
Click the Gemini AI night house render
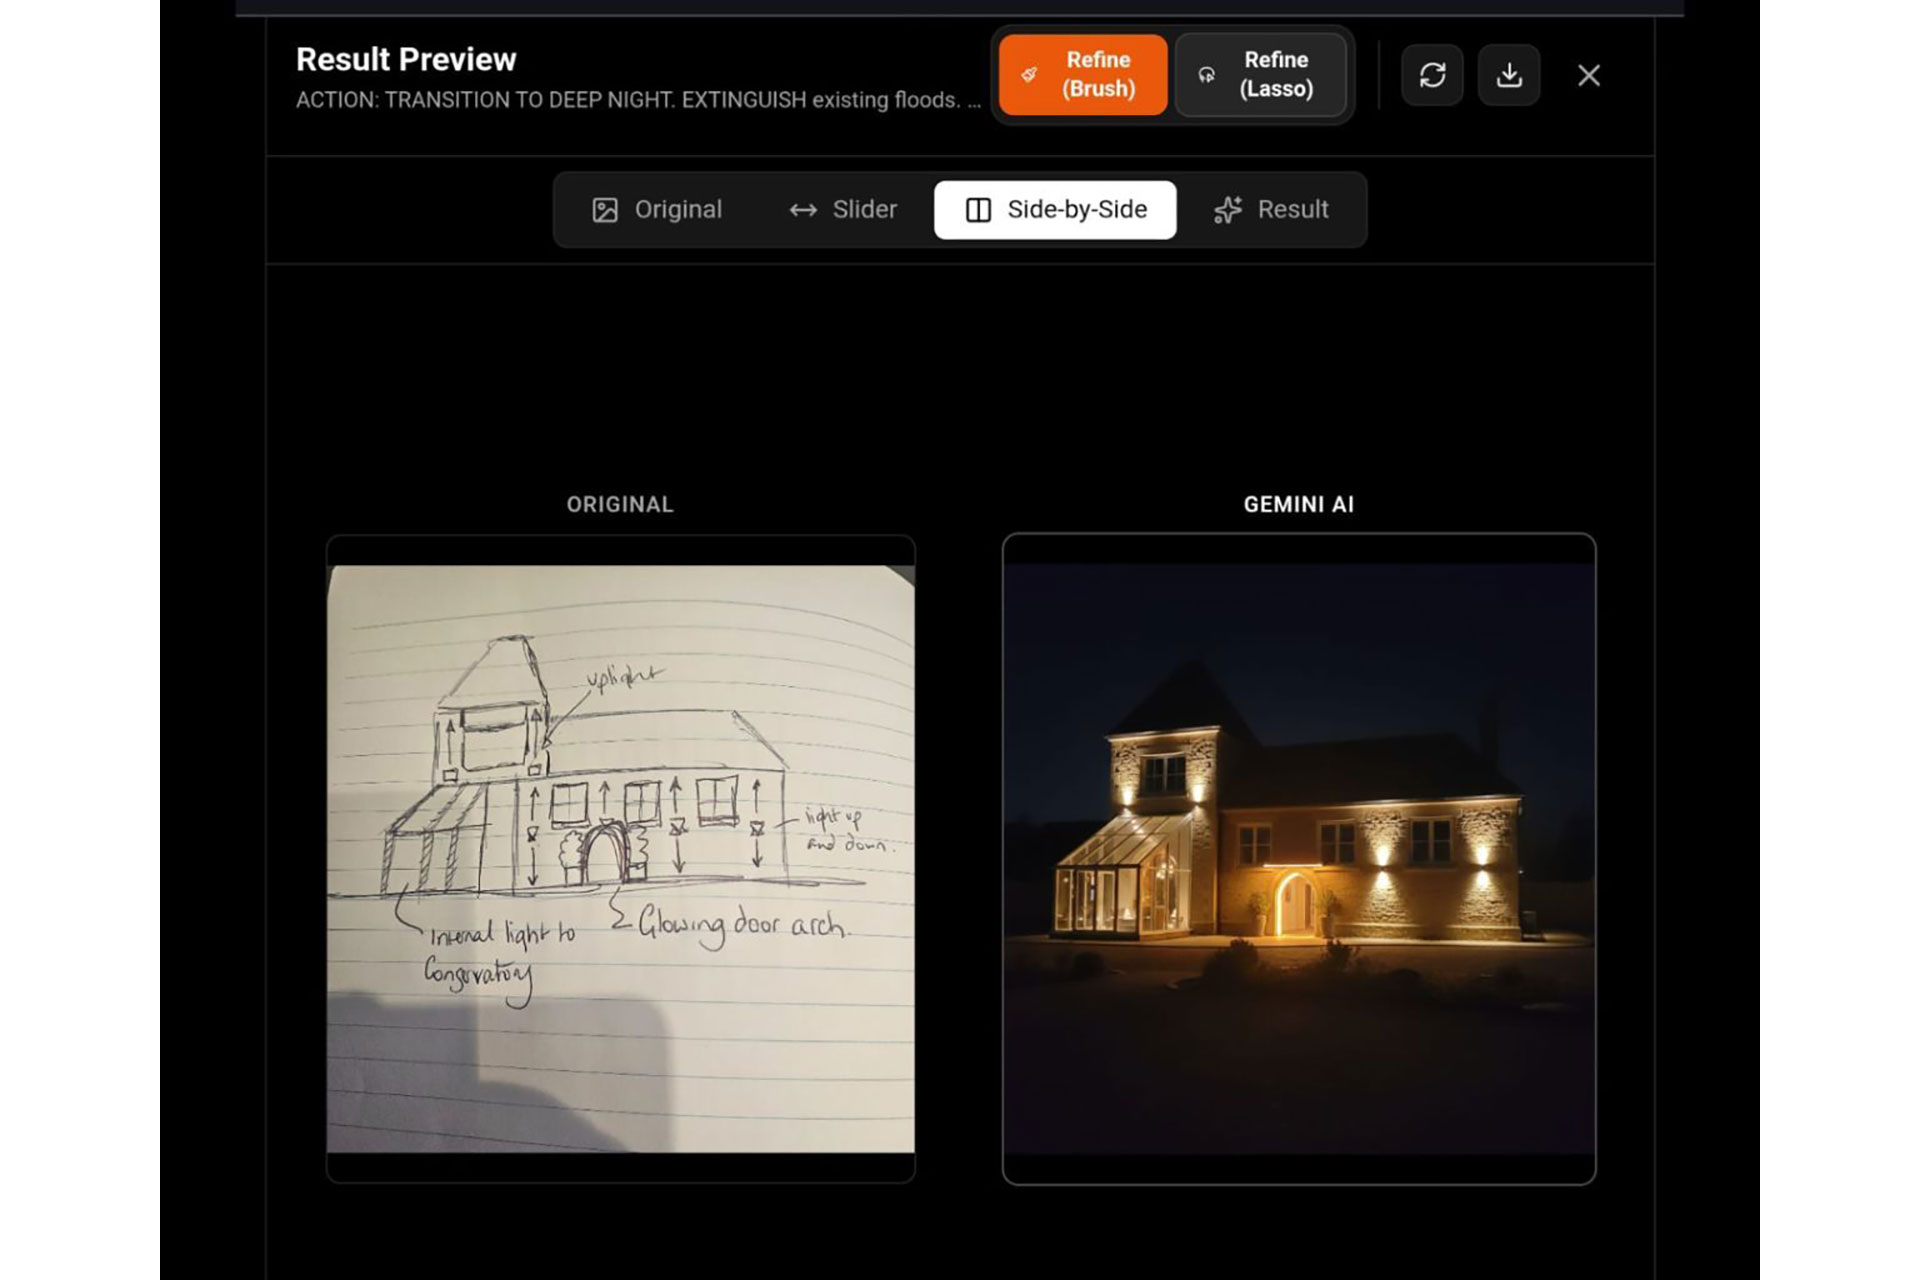[1298, 858]
